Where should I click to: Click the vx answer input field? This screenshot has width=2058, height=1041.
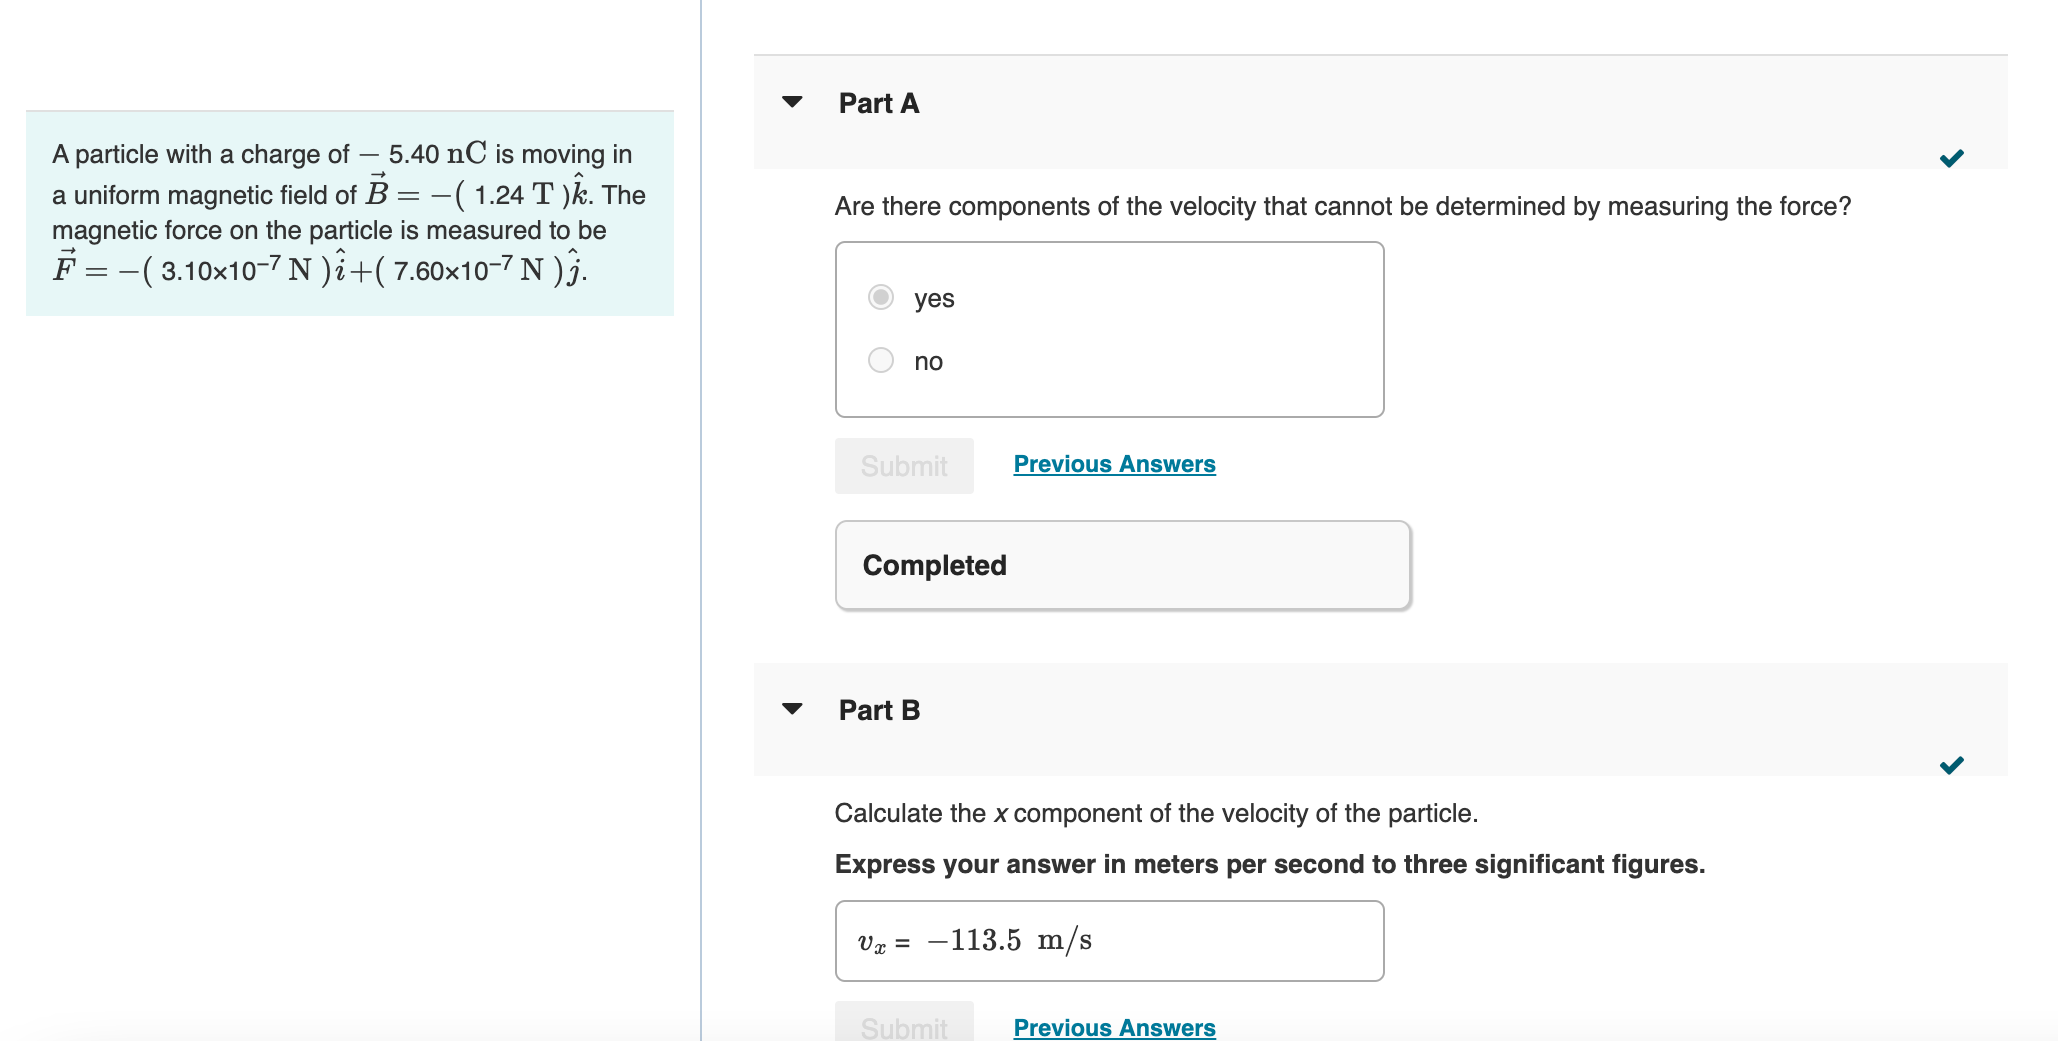(x=1108, y=940)
